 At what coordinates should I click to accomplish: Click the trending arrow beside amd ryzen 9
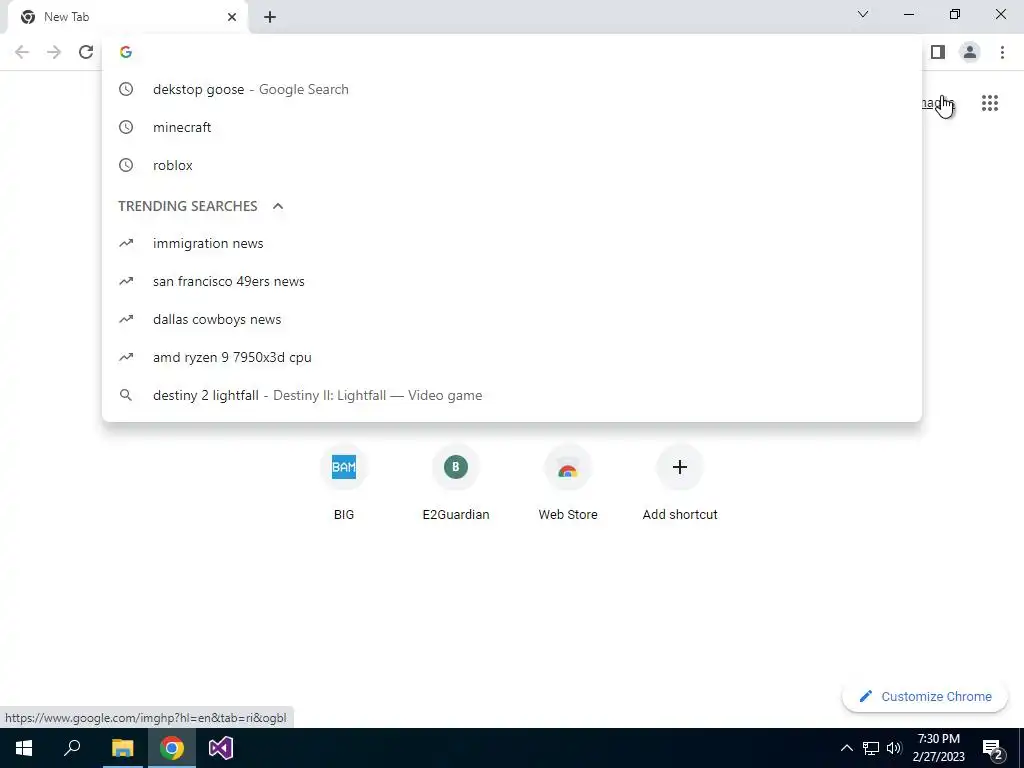pos(126,357)
